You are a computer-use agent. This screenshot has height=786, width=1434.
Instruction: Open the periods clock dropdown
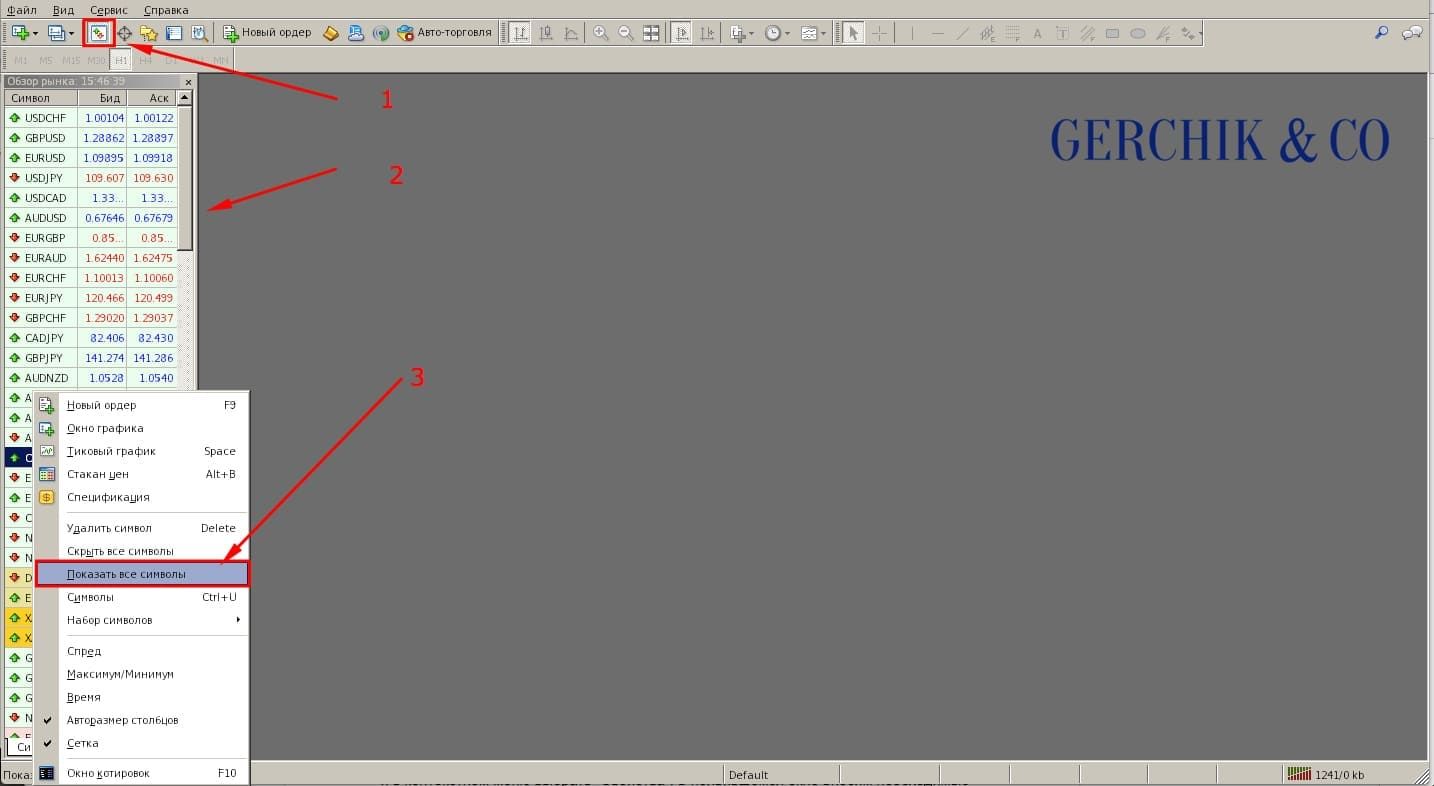point(777,33)
